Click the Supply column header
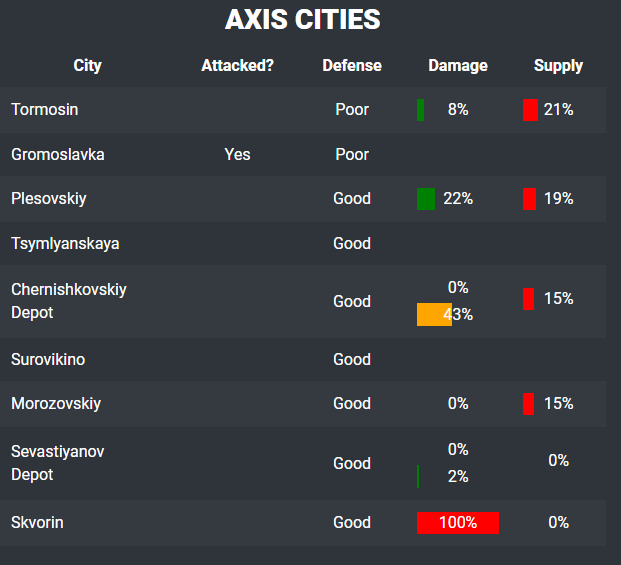Viewport: 621px width, 565px height. [558, 66]
